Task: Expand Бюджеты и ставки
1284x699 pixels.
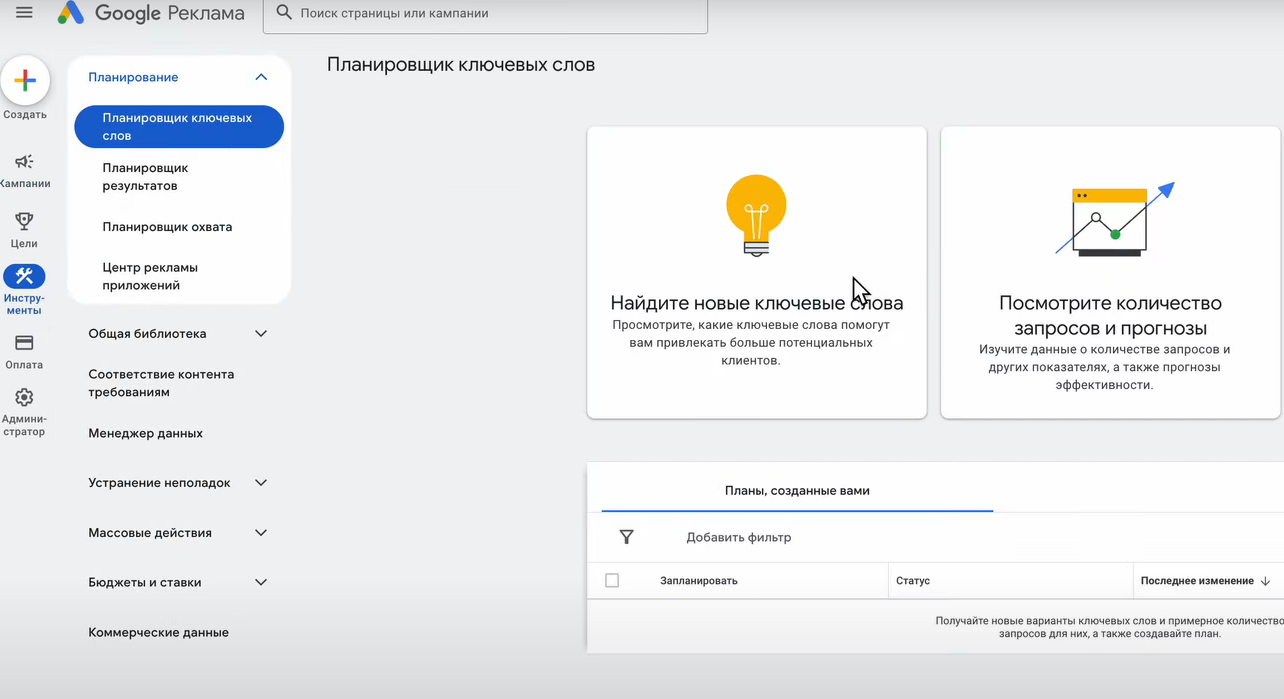Action: tap(260, 582)
